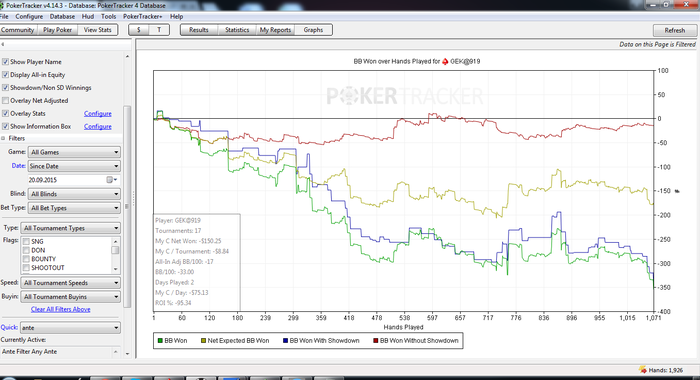
Task: Open the Game dropdown
Action: click(74, 152)
